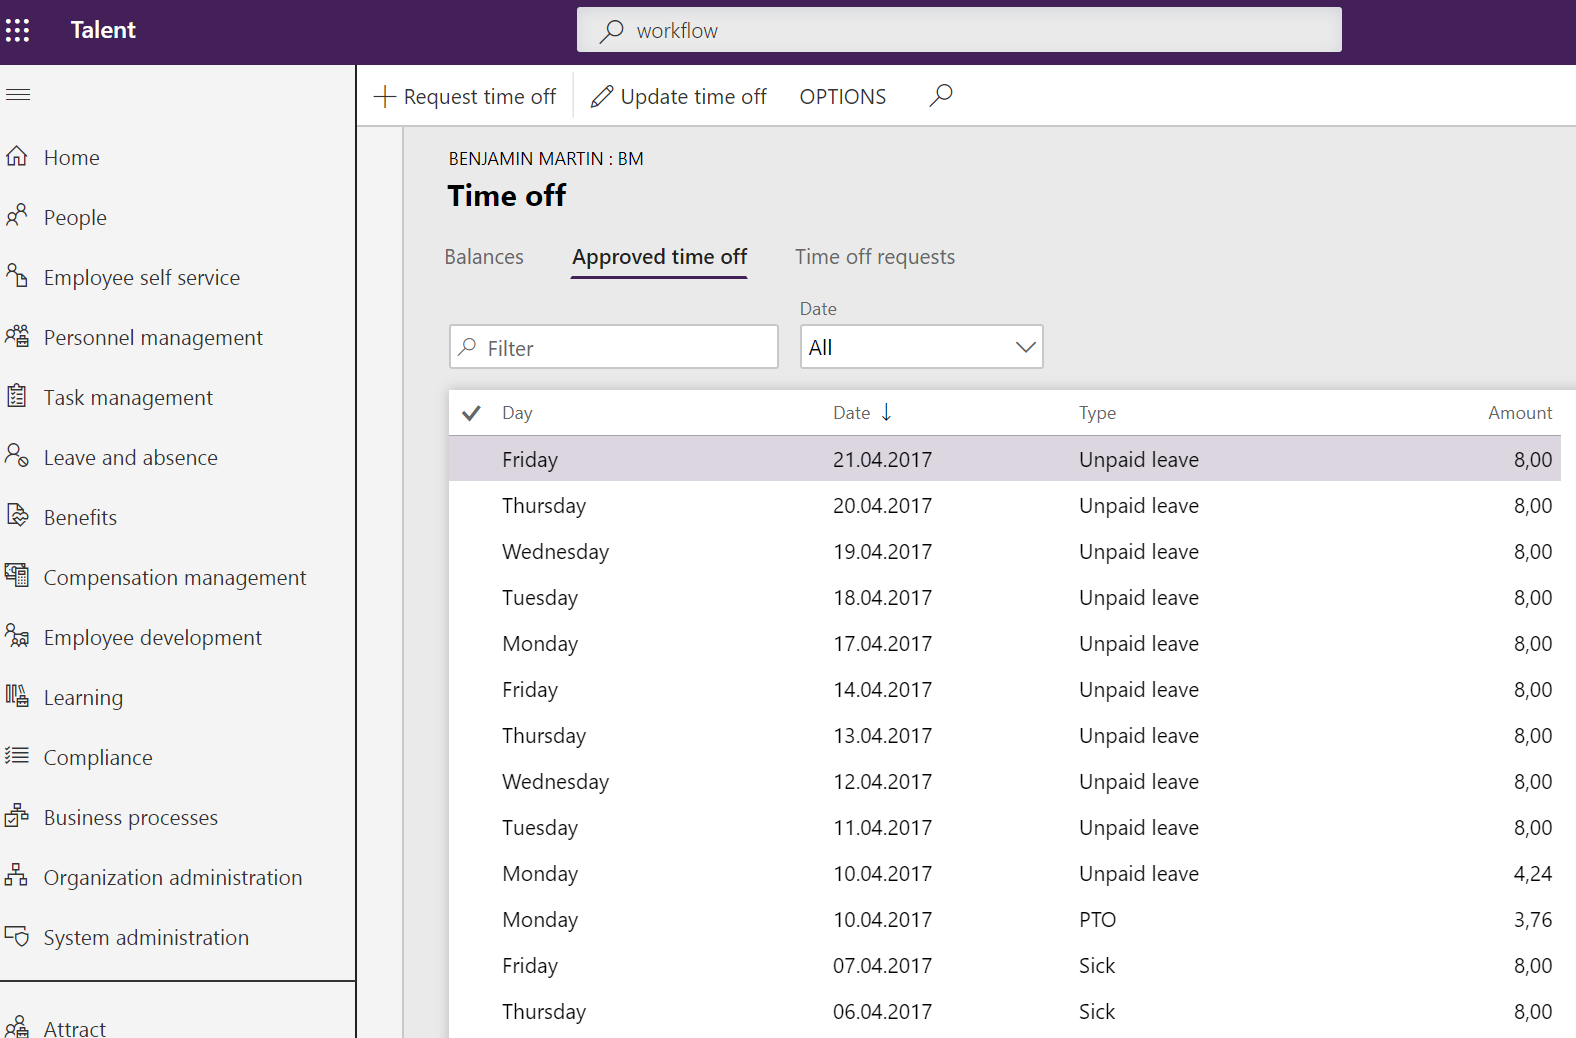Click into the grid Filter field
1576x1038 pixels.
(625, 348)
